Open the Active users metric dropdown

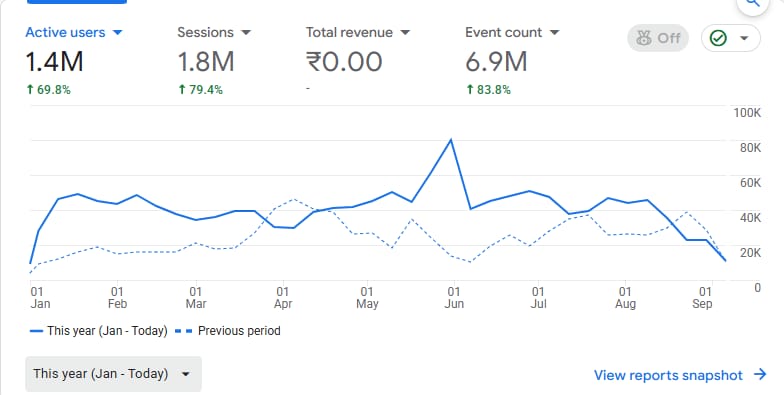click(x=74, y=32)
